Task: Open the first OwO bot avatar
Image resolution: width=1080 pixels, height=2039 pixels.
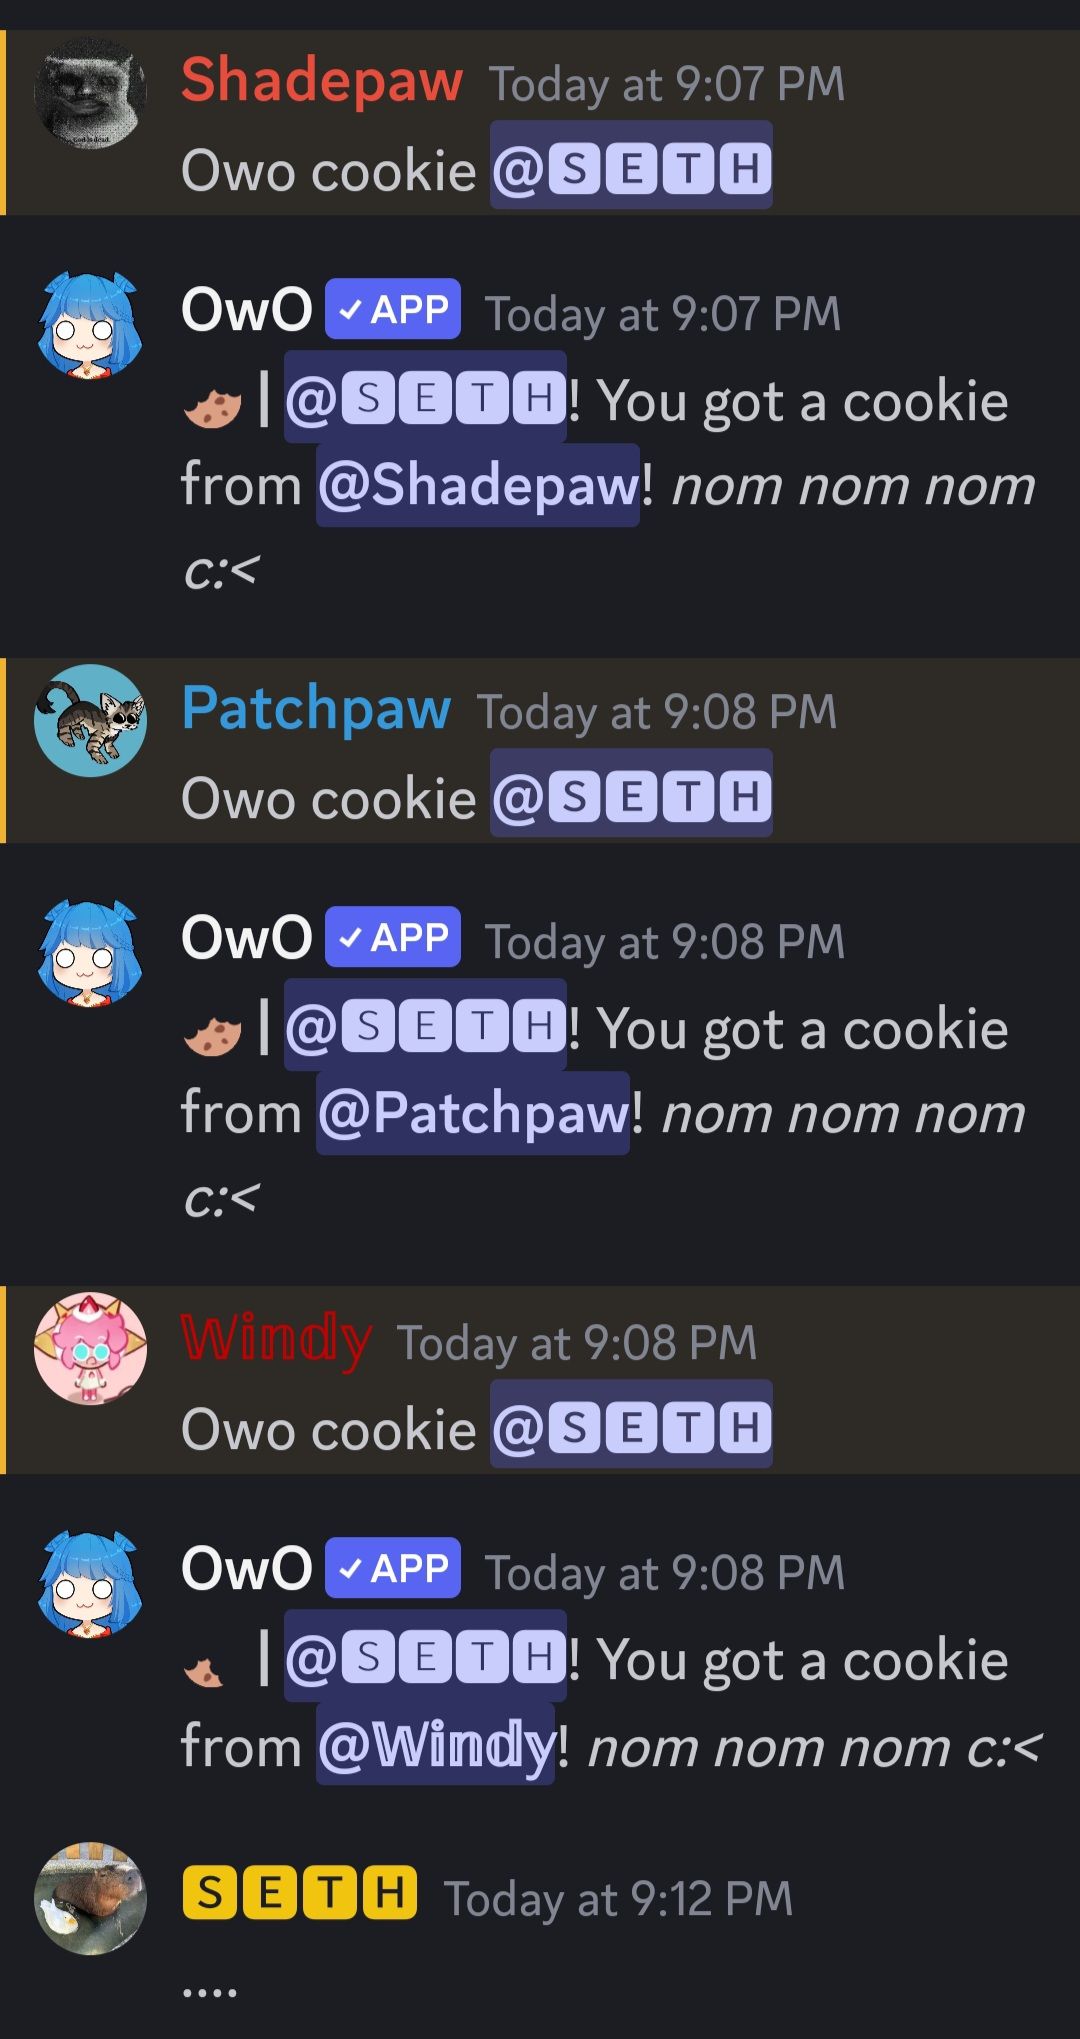Action: coord(90,324)
